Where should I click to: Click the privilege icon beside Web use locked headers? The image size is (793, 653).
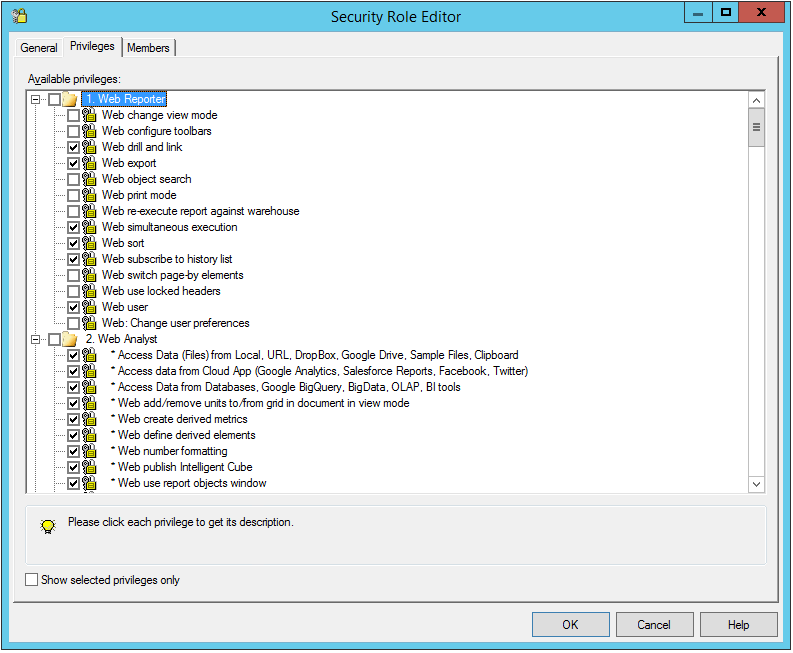(89, 291)
